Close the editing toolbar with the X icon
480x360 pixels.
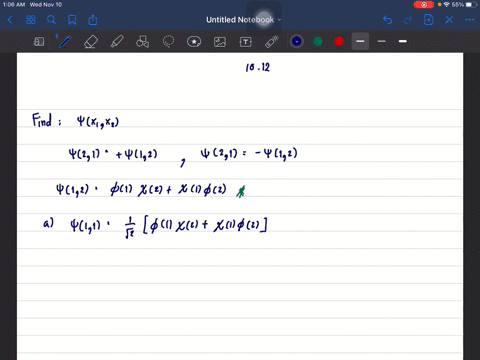pyautogui.click(x=449, y=20)
